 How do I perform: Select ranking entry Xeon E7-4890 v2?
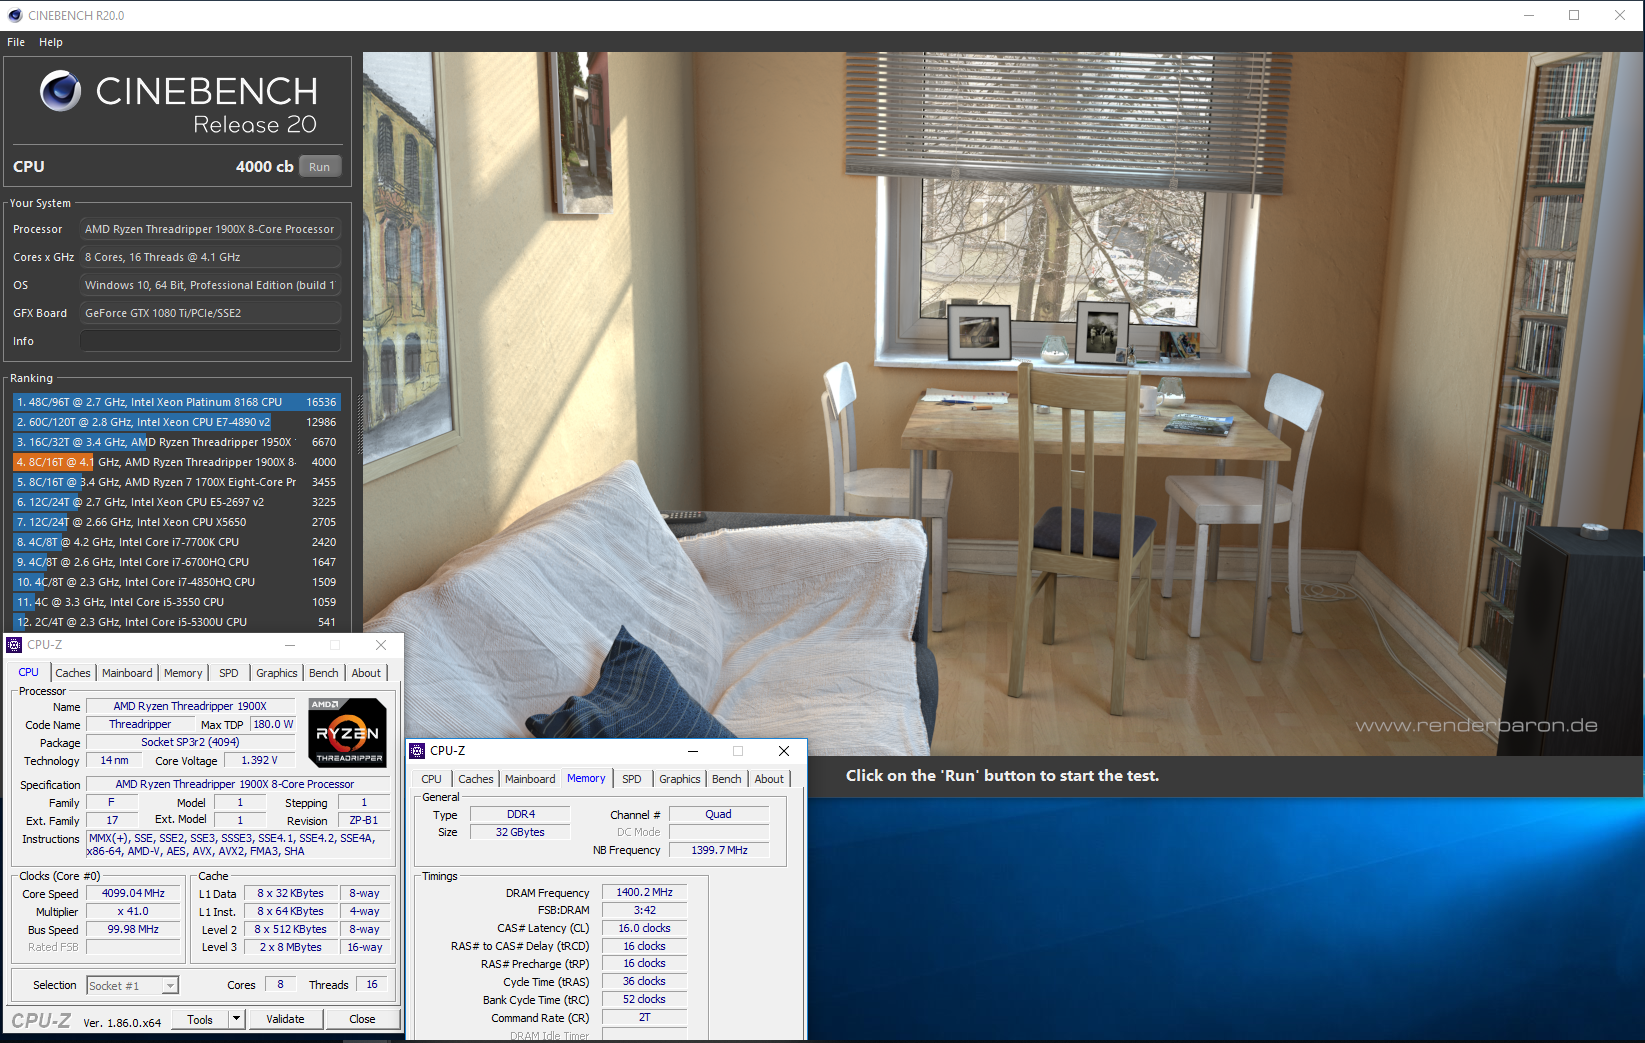[x=177, y=422]
